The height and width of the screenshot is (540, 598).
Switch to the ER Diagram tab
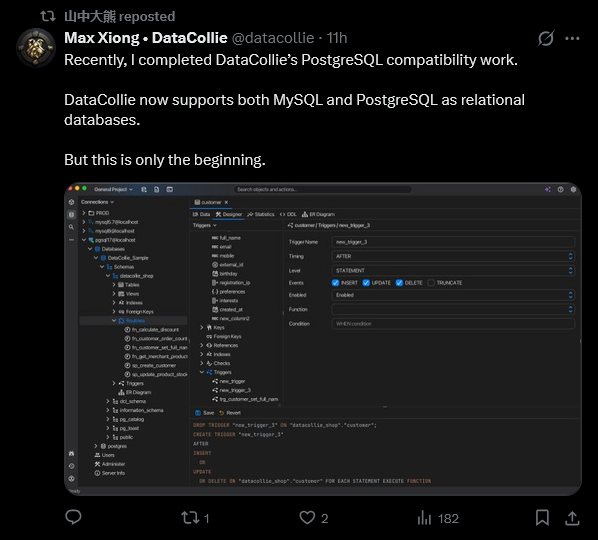point(318,214)
